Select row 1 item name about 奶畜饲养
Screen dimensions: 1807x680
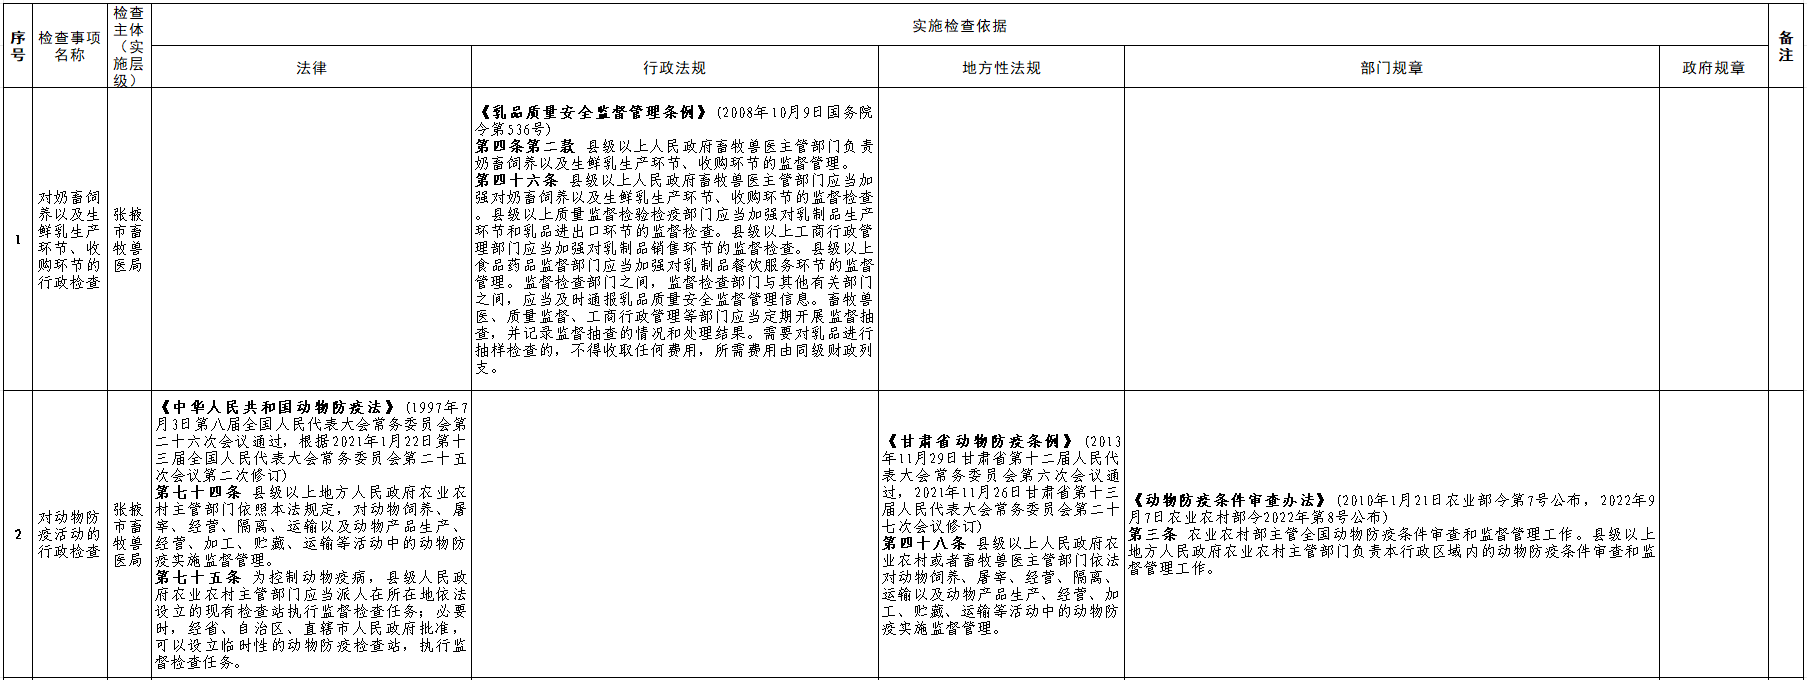[x=69, y=240]
